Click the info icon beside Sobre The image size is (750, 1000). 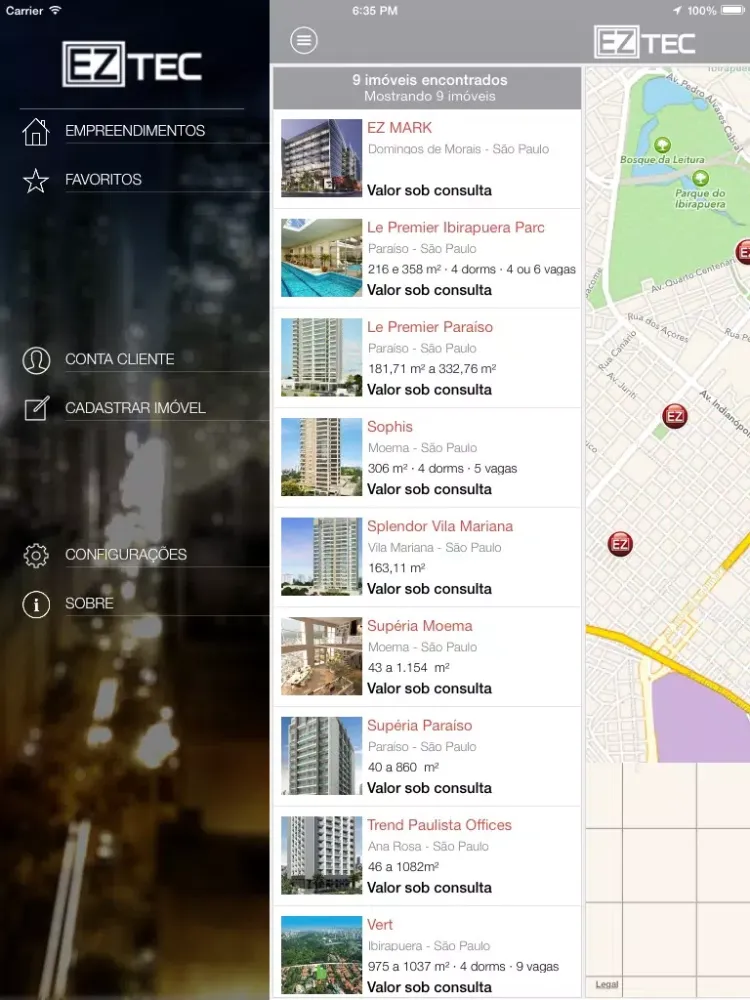pyautogui.click(x=36, y=605)
